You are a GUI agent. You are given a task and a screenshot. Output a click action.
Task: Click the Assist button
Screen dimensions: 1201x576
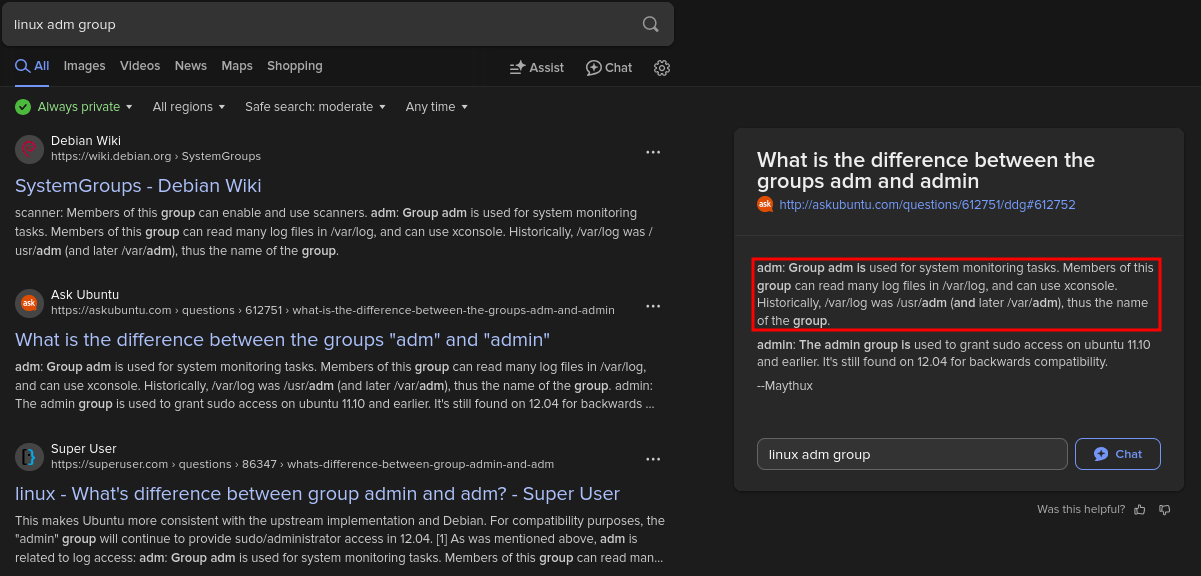[x=537, y=68]
